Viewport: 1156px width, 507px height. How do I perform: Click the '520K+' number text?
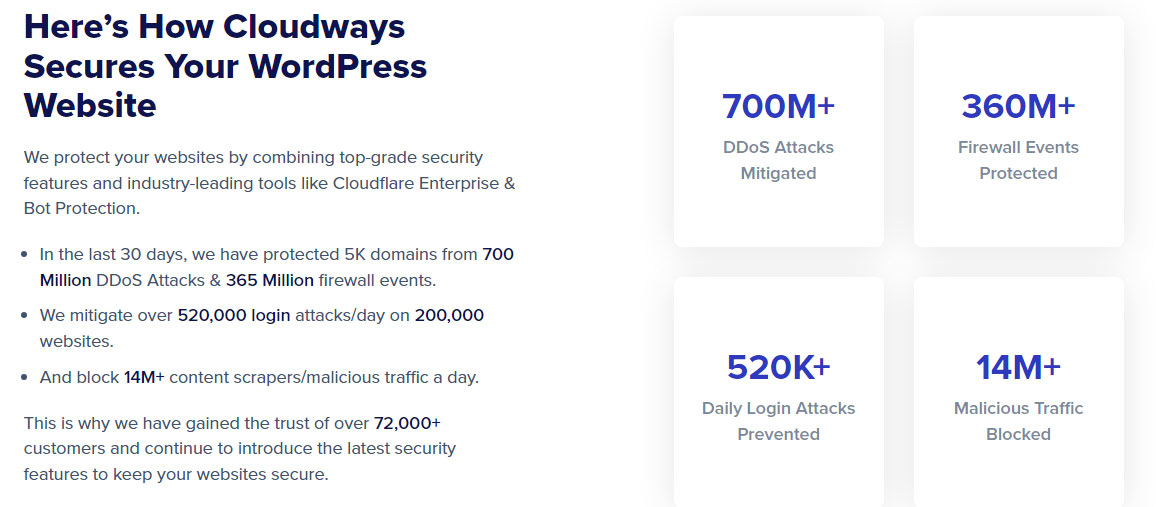tap(779, 367)
